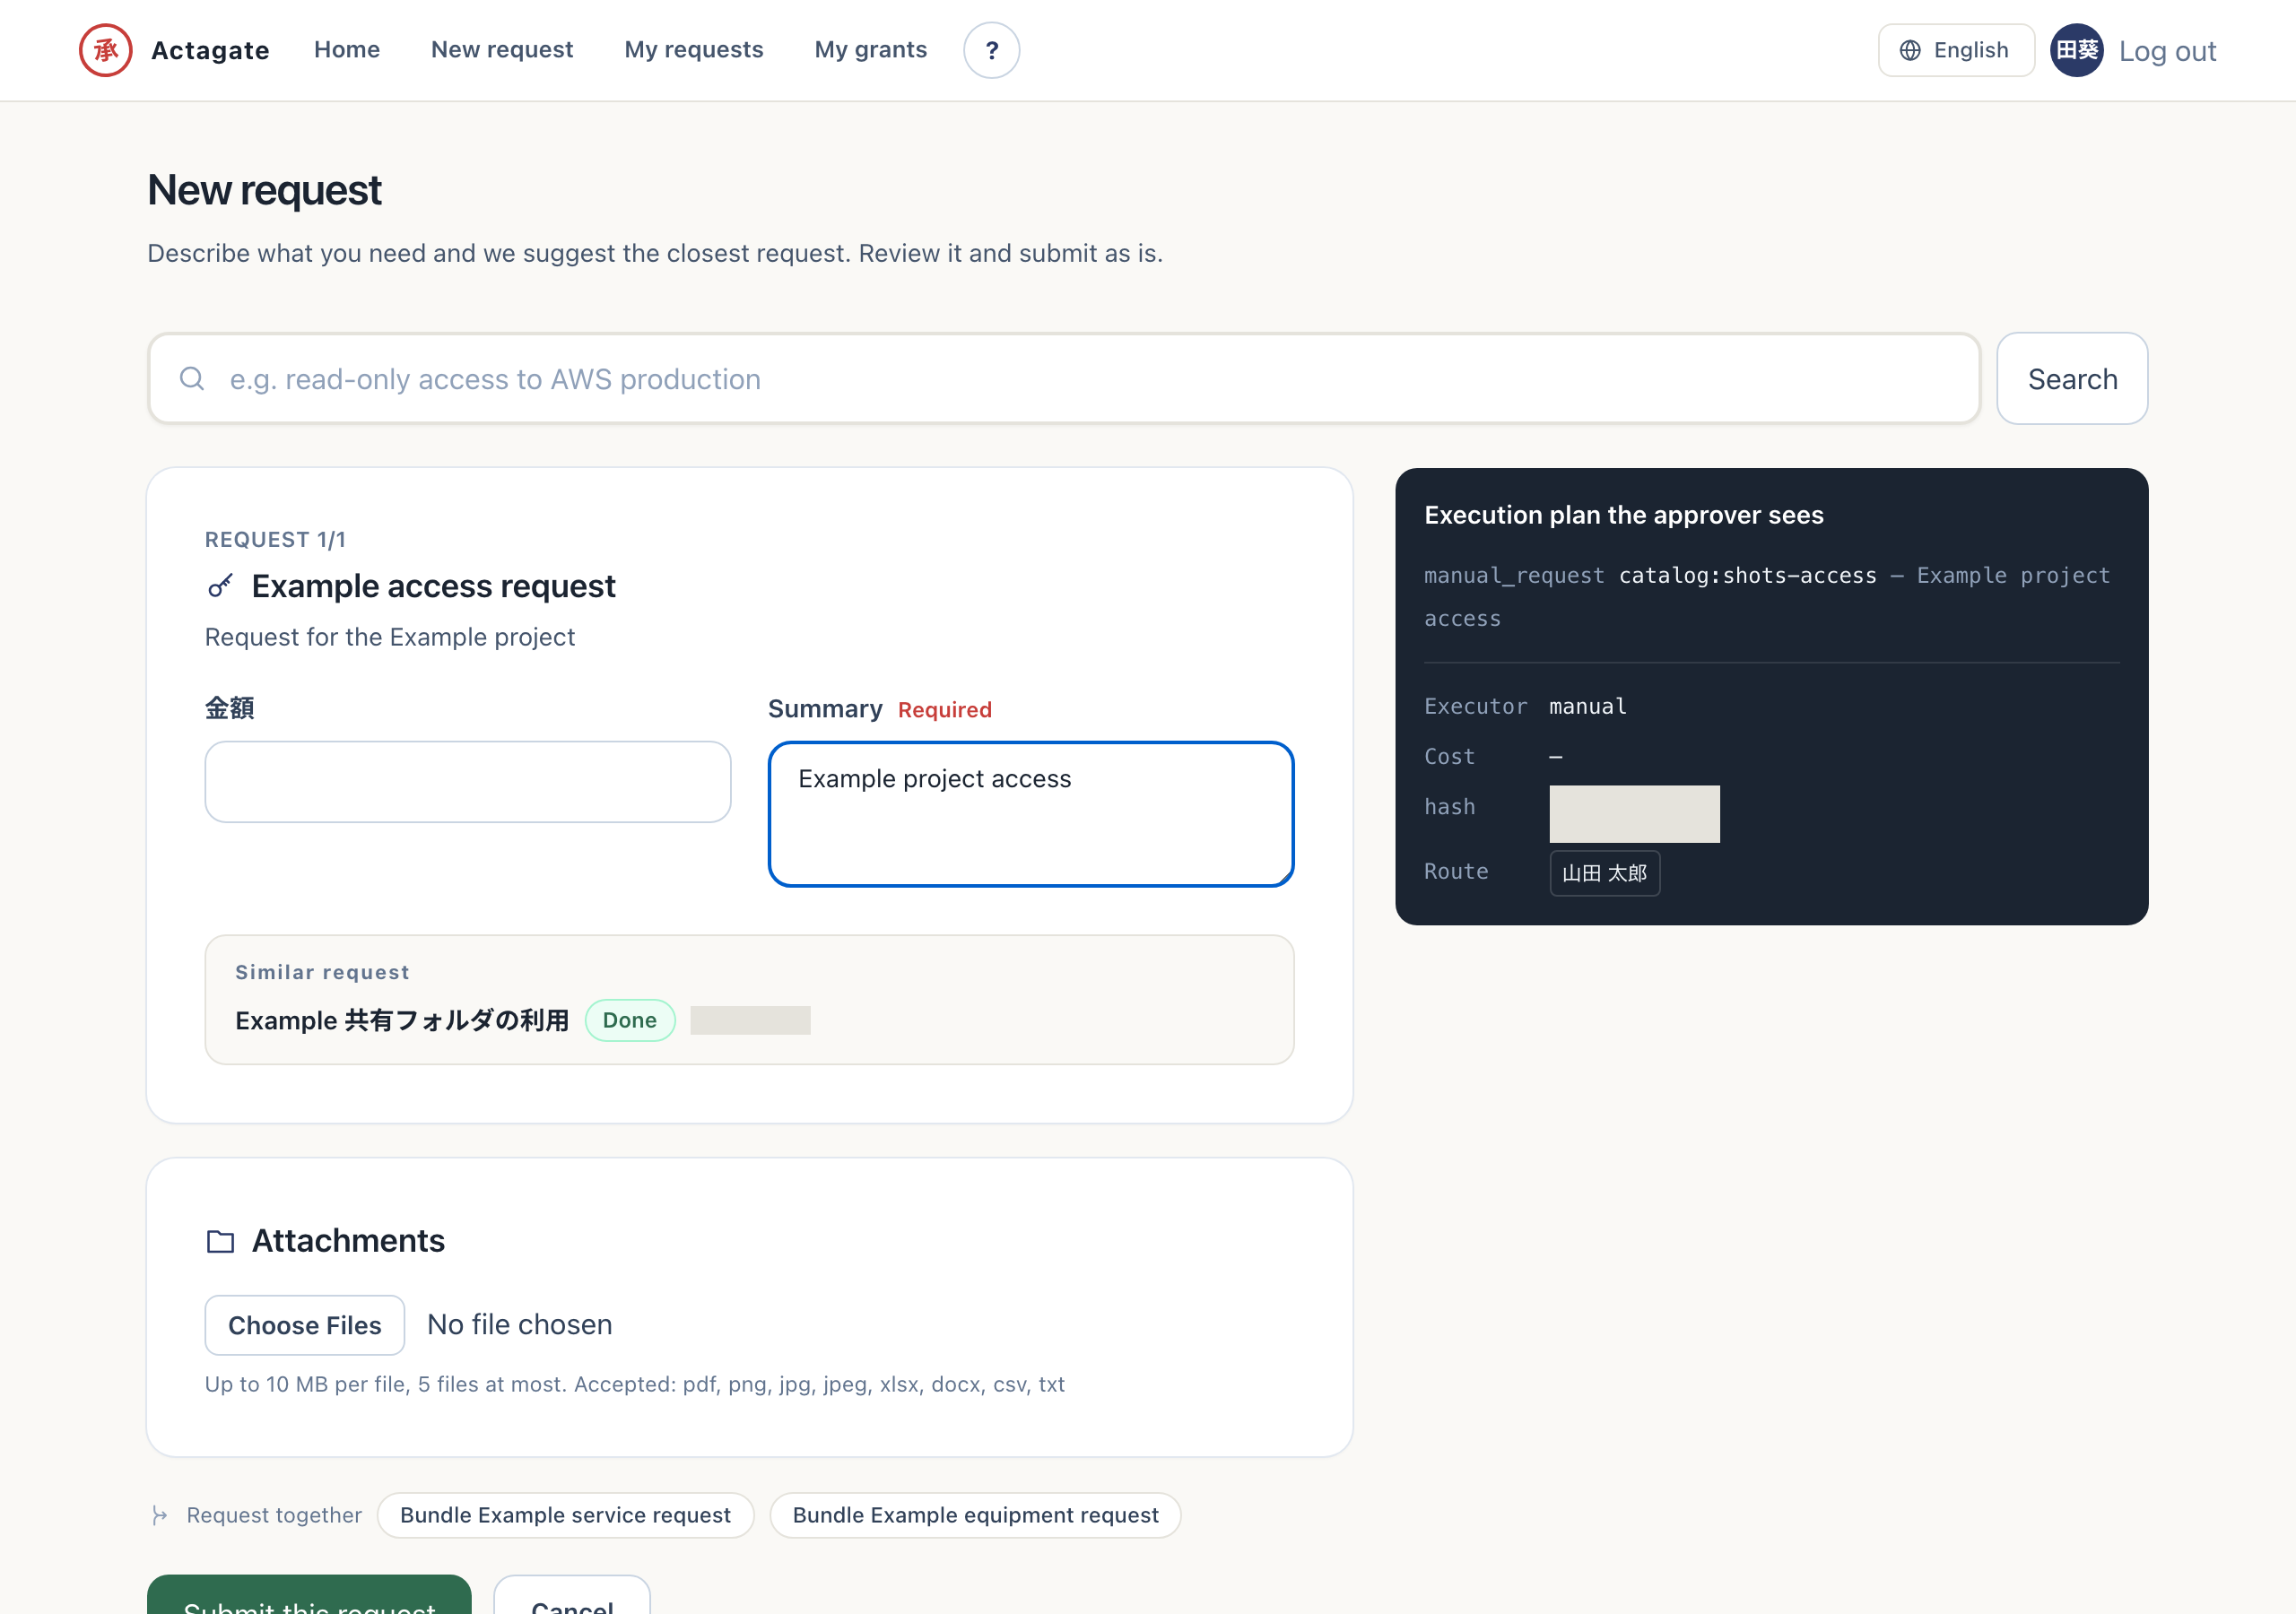Viewport: 2296px width, 1614px height.
Task: Open My grants page
Action: pyautogui.click(x=870, y=50)
